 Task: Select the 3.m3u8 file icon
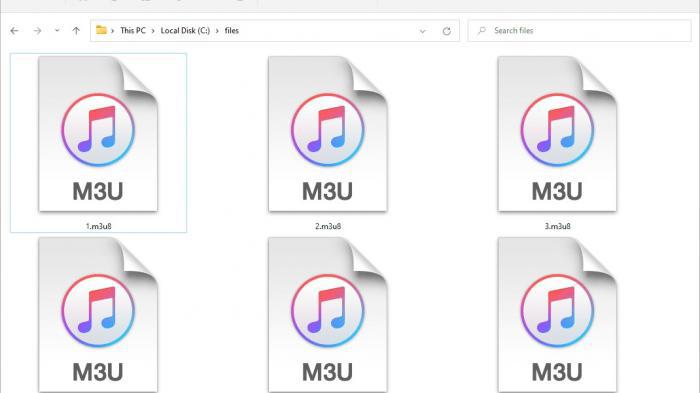click(557, 134)
